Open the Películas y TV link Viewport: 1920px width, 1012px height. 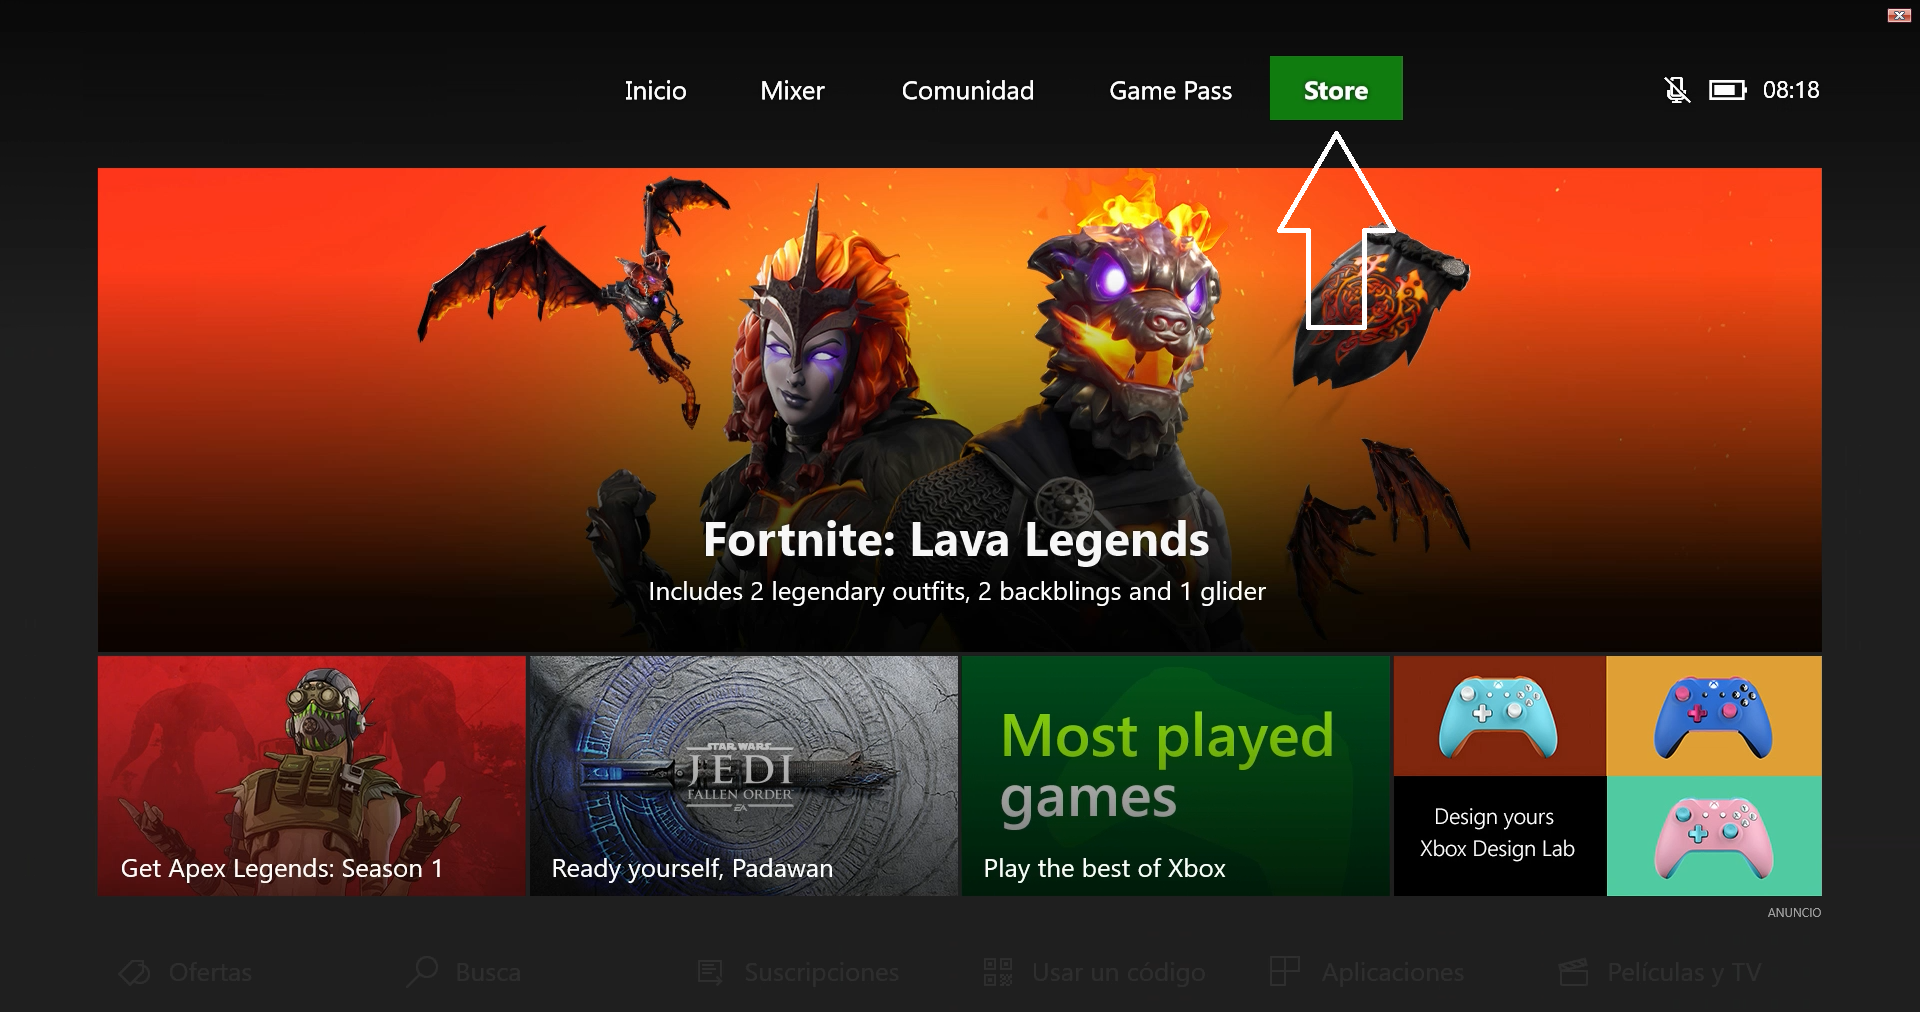[1684, 972]
